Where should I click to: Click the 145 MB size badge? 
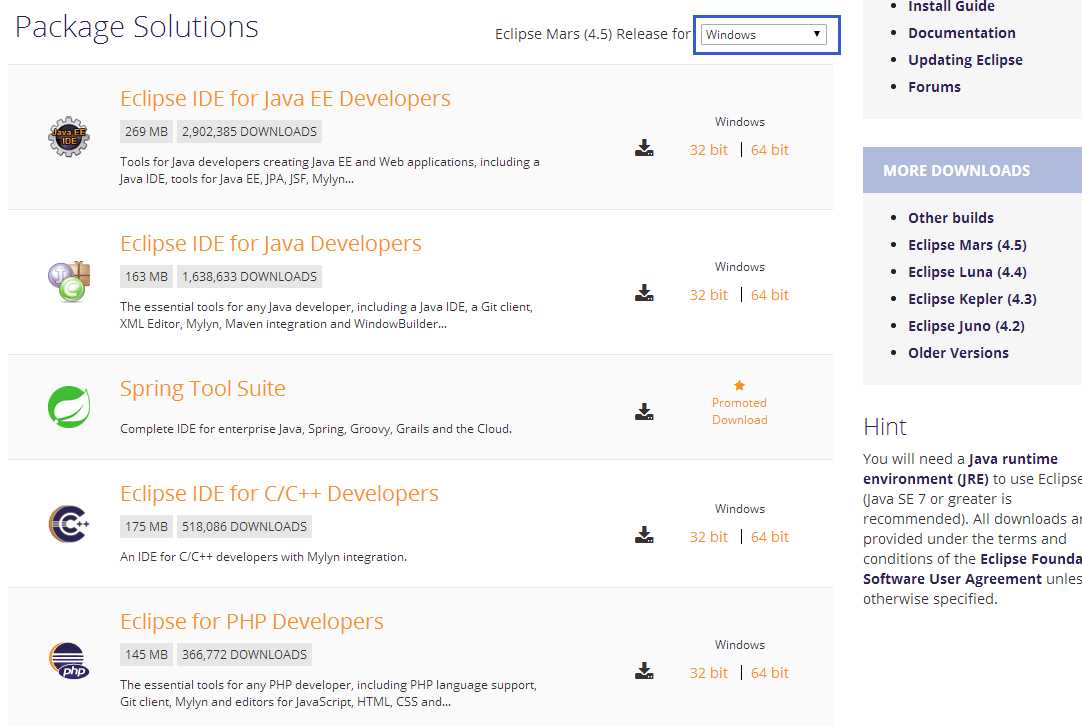146,655
